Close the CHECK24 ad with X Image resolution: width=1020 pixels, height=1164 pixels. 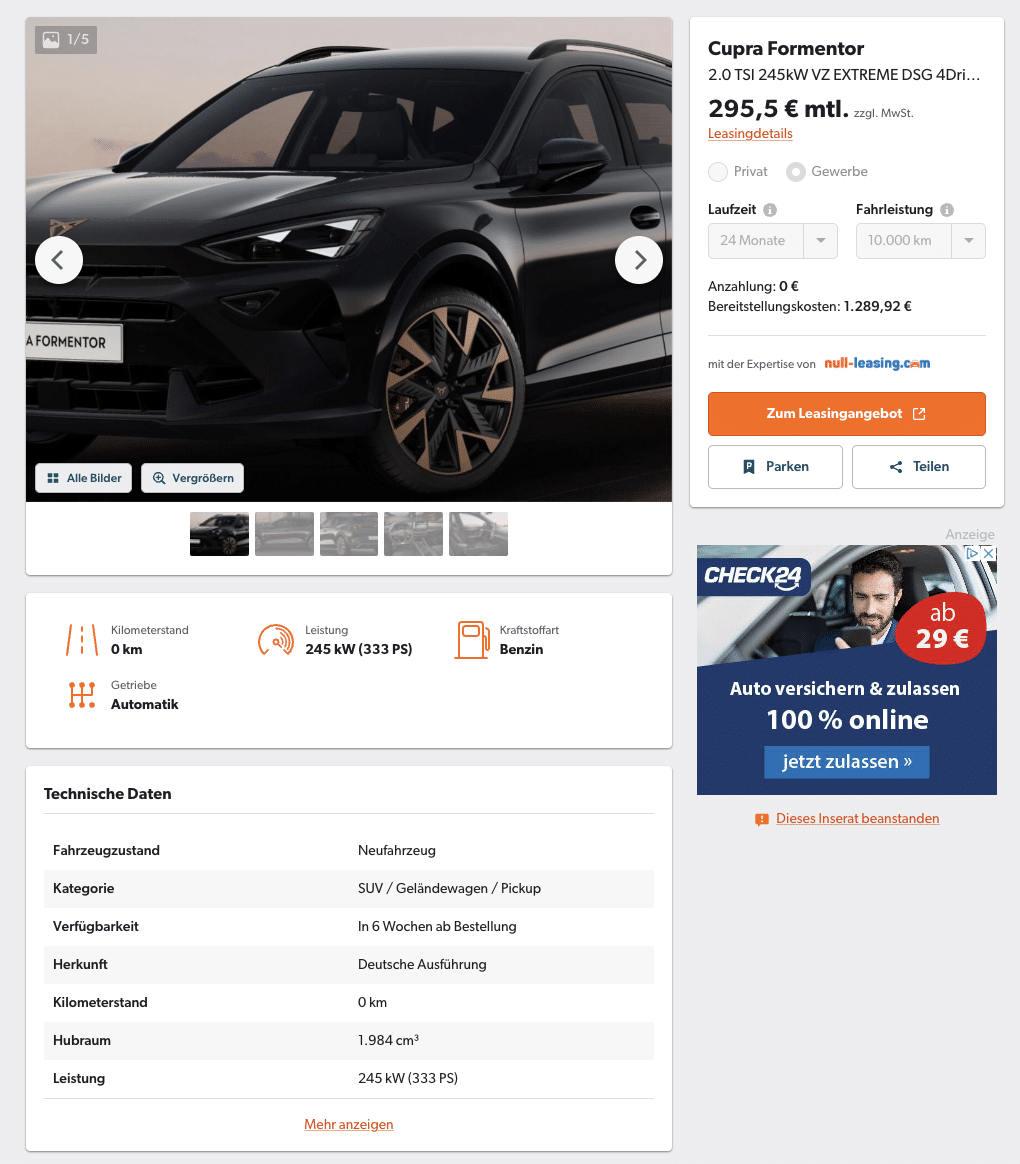click(989, 553)
